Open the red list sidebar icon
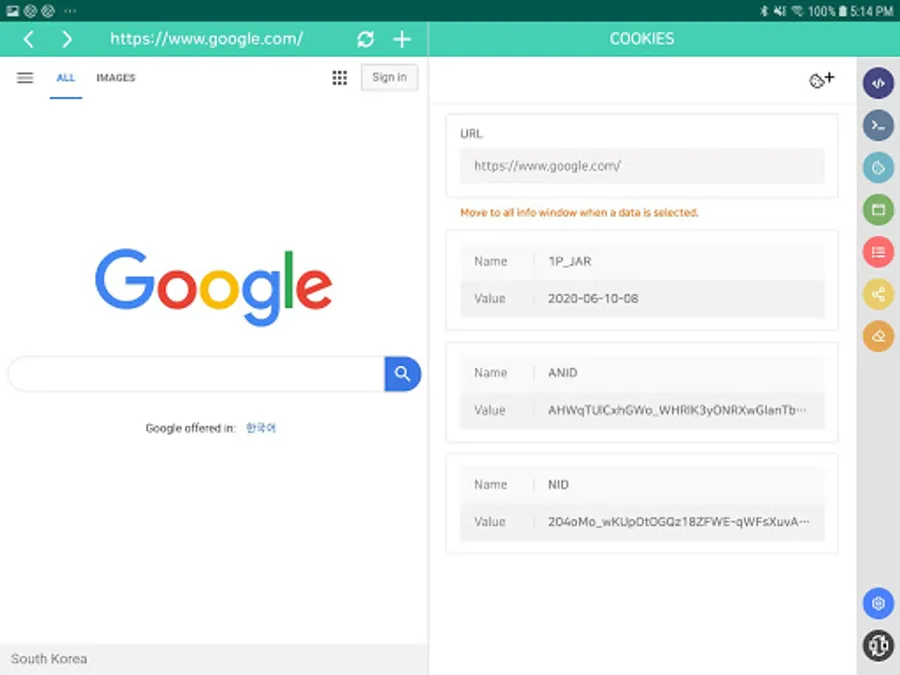 pyautogui.click(x=878, y=252)
